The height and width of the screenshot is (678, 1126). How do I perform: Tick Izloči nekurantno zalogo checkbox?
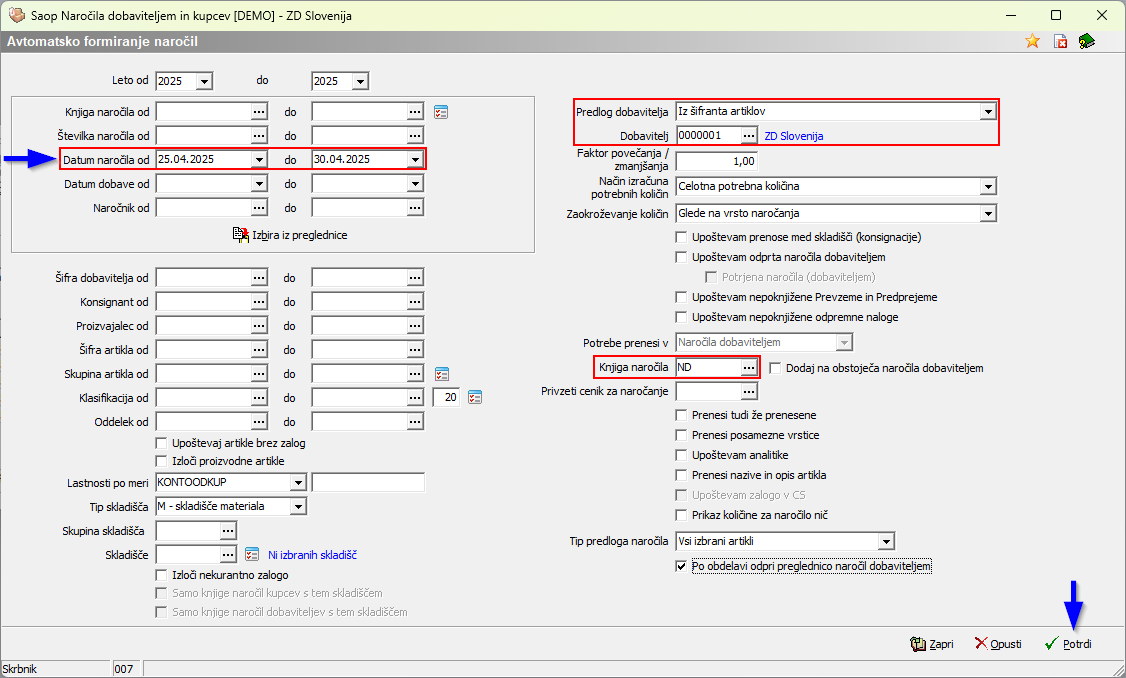162,575
